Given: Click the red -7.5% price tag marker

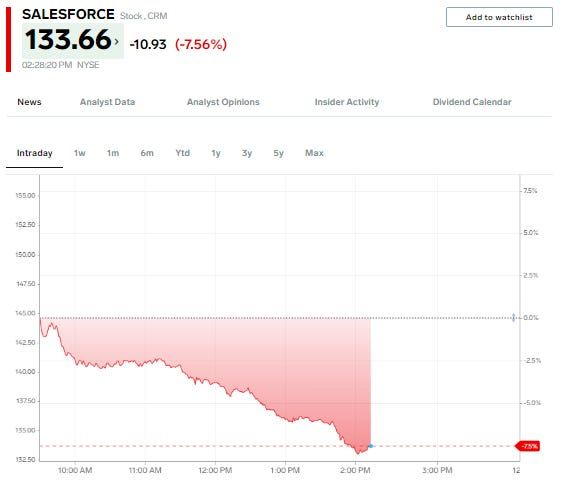Looking at the screenshot, I should point(527,446).
